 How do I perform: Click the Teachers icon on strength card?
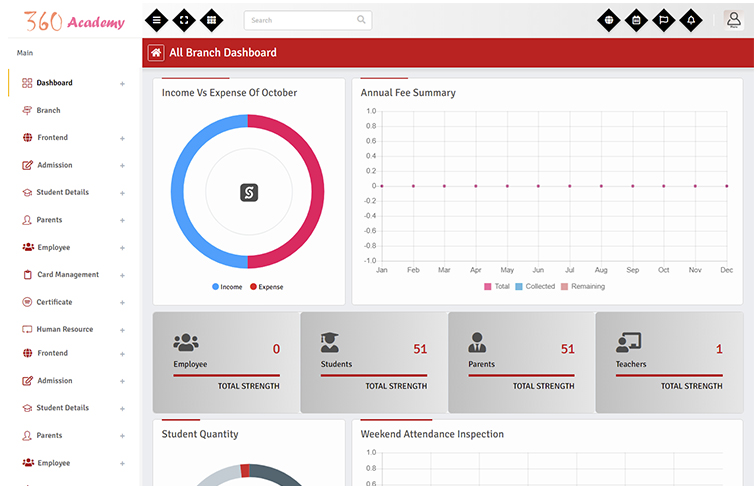pos(628,342)
